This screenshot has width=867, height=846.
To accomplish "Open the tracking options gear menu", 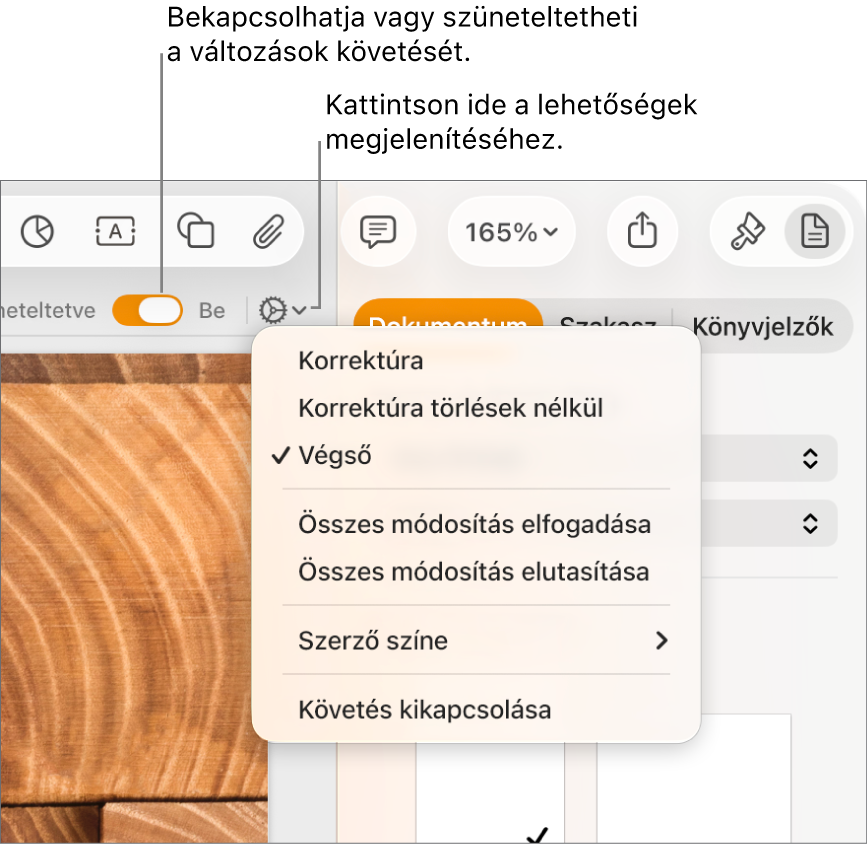I will (x=282, y=310).
